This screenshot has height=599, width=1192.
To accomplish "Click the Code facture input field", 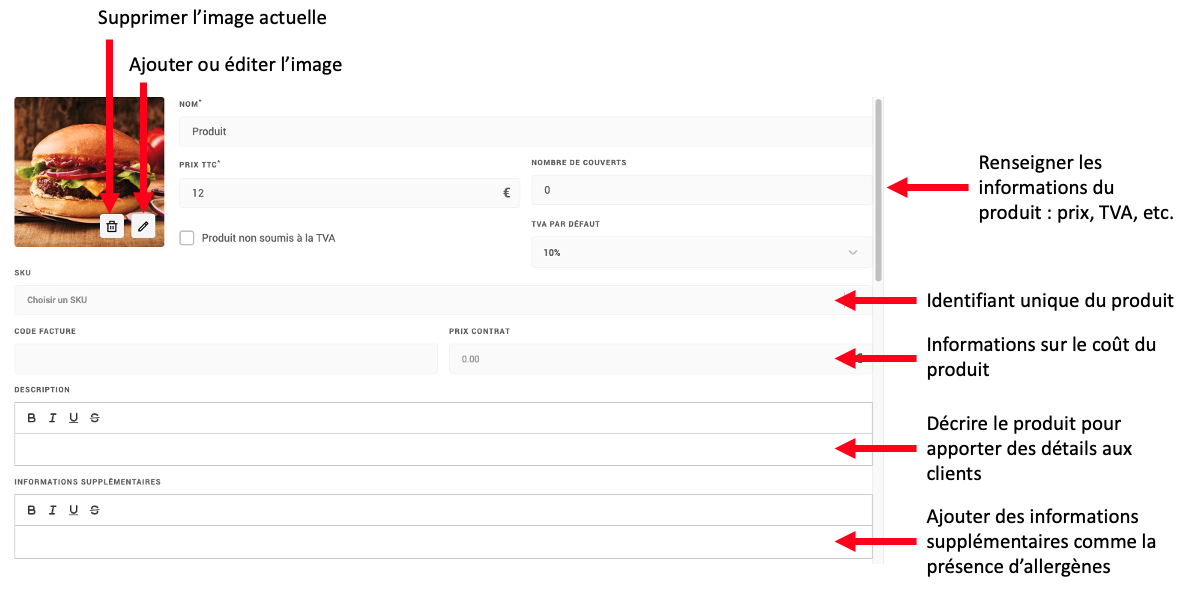I will pos(225,359).
